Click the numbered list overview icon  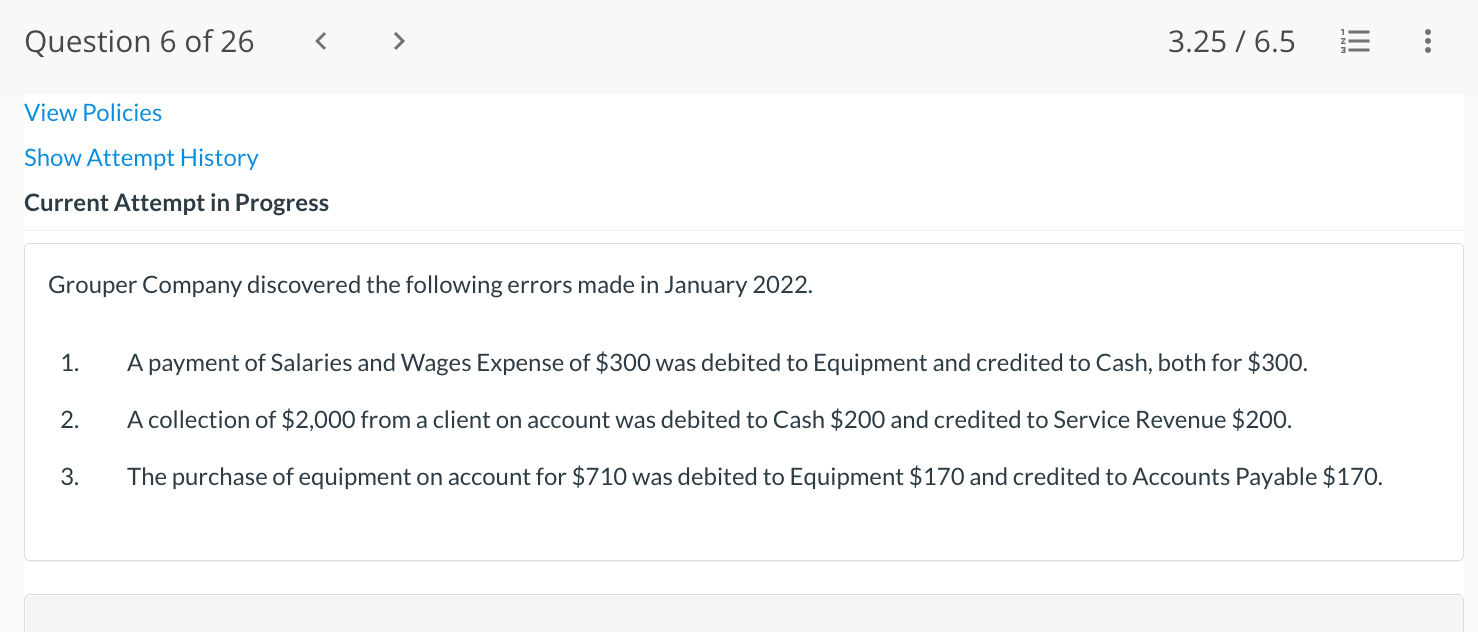pos(1355,41)
